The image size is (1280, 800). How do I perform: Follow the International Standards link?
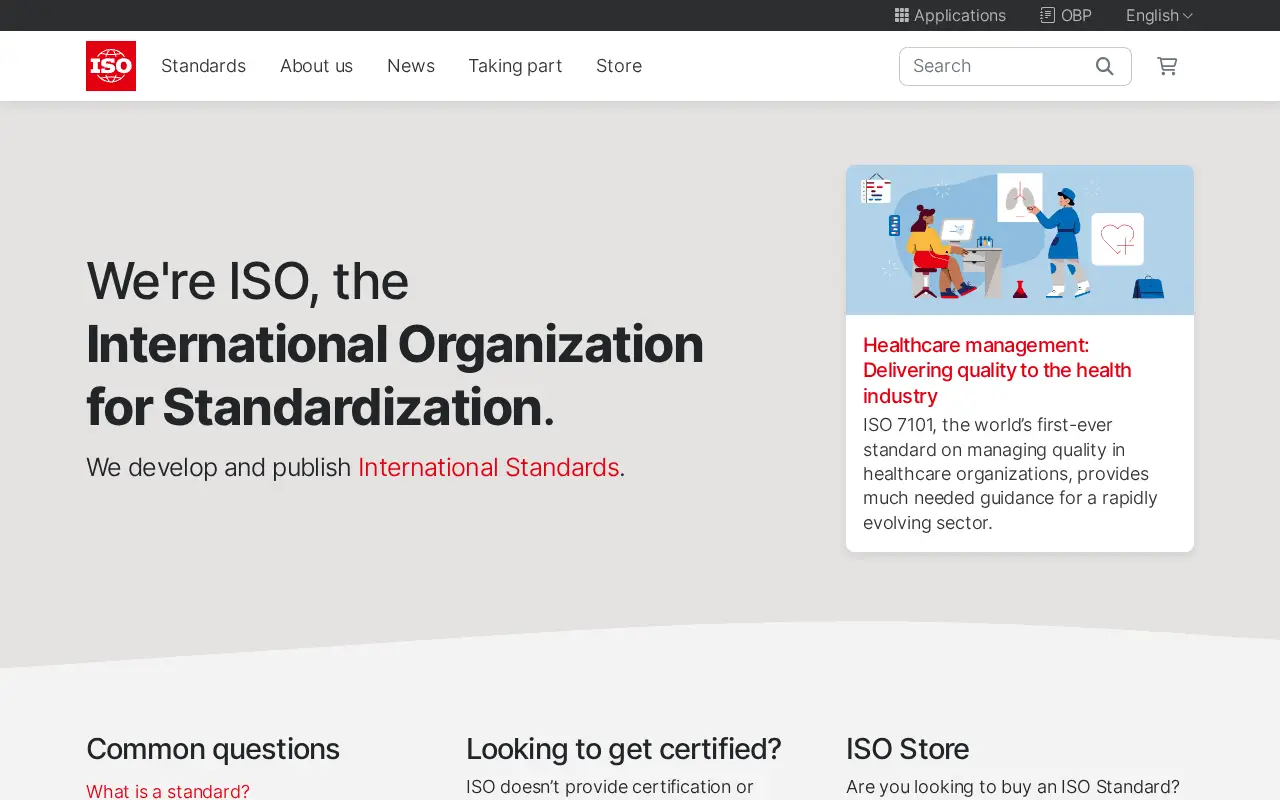(488, 467)
